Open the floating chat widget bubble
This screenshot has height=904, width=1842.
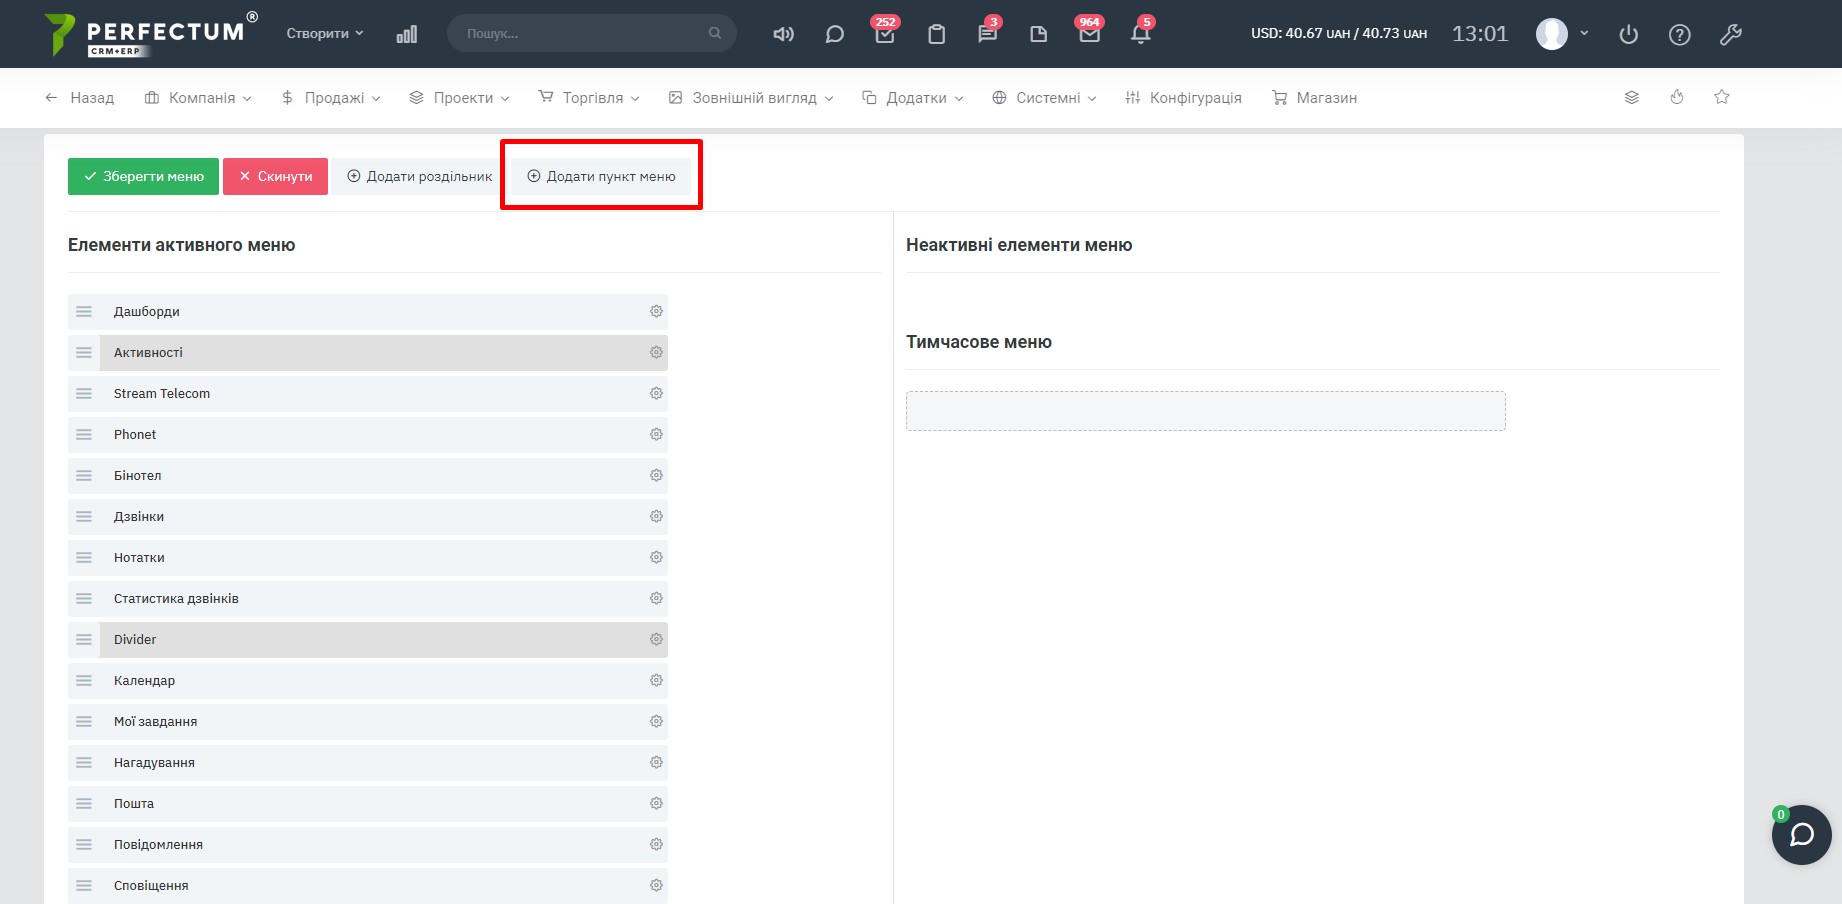(x=1801, y=834)
